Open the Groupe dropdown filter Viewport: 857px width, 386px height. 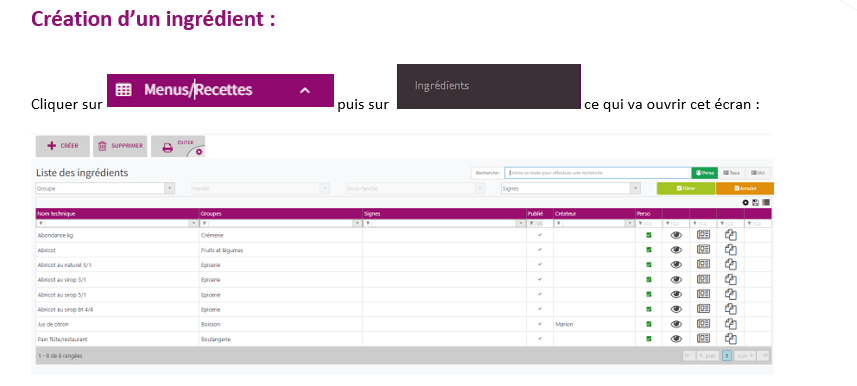tap(105, 188)
